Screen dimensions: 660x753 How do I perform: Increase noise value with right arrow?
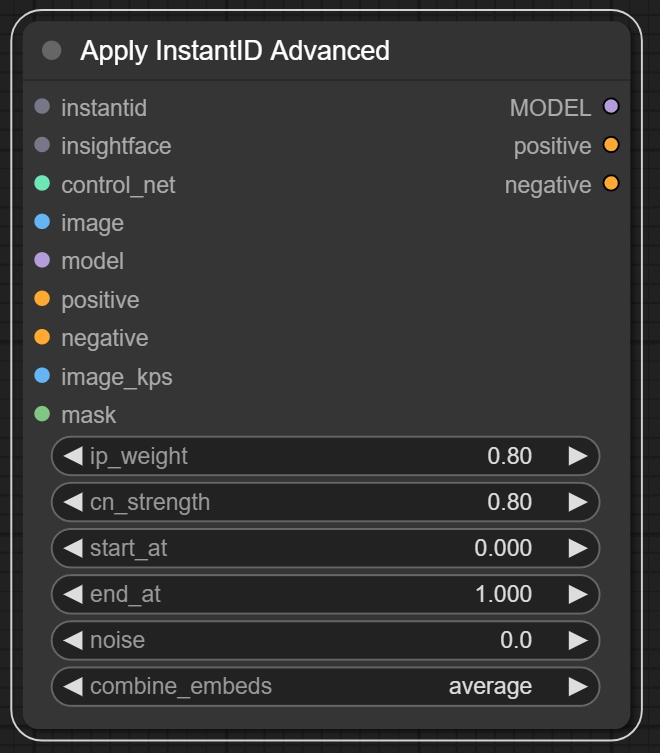[577, 640]
